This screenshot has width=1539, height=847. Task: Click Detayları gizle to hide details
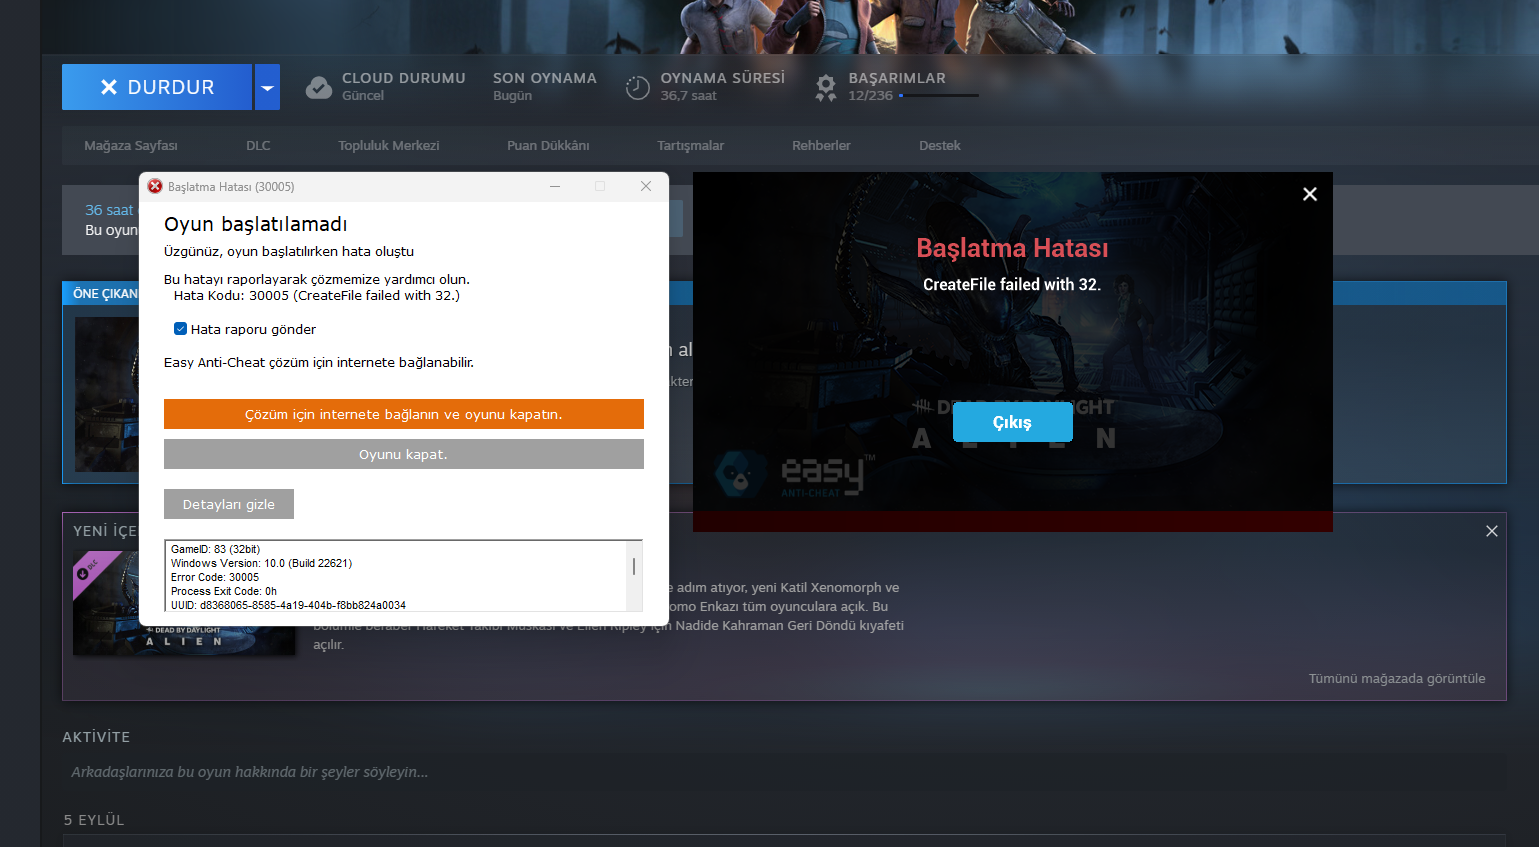click(x=229, y=504)
